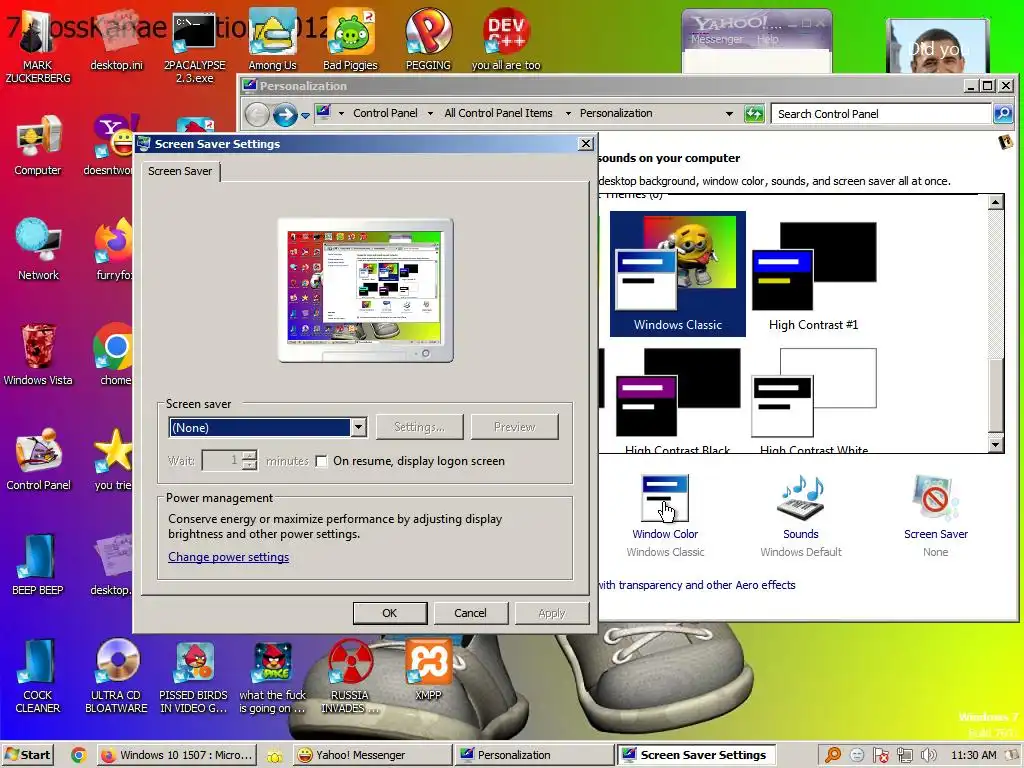Open the Among Us desktop icon
Image resolution: width=1024 pixels, height=768 pixels.
click(x=272, y=39)
